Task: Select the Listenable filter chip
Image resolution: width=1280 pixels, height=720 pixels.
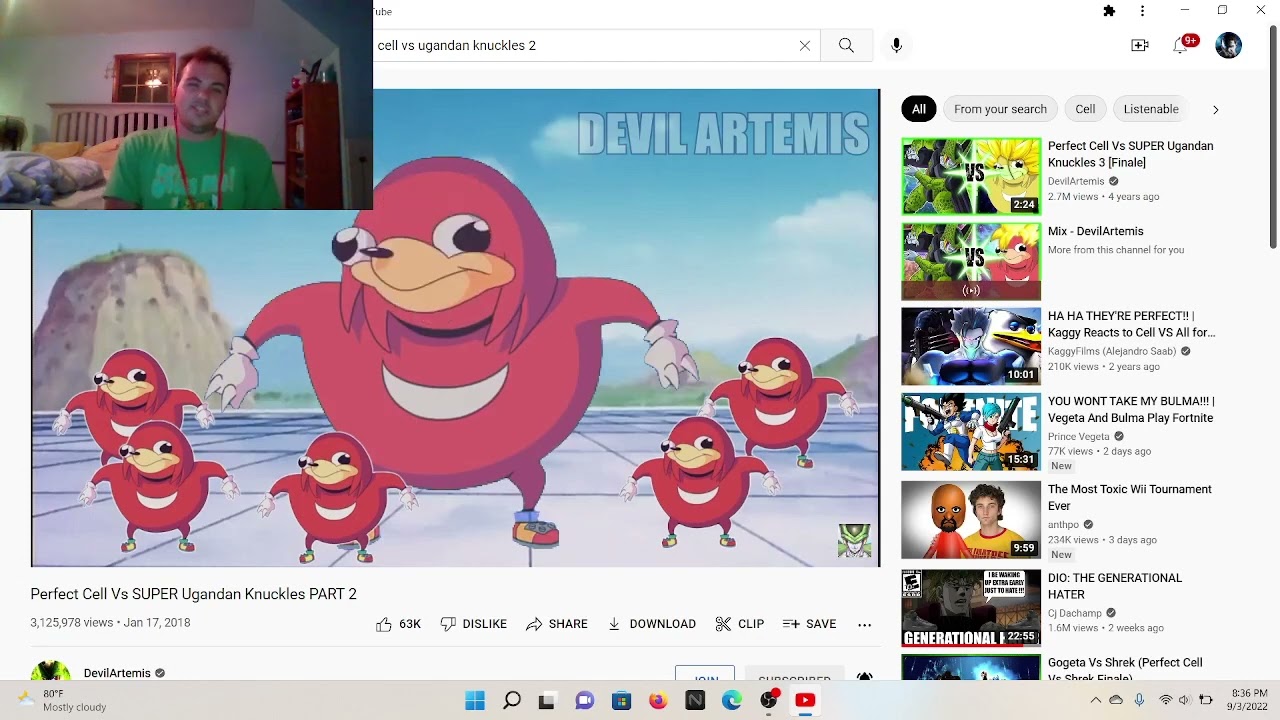Action: (1151, 109)
